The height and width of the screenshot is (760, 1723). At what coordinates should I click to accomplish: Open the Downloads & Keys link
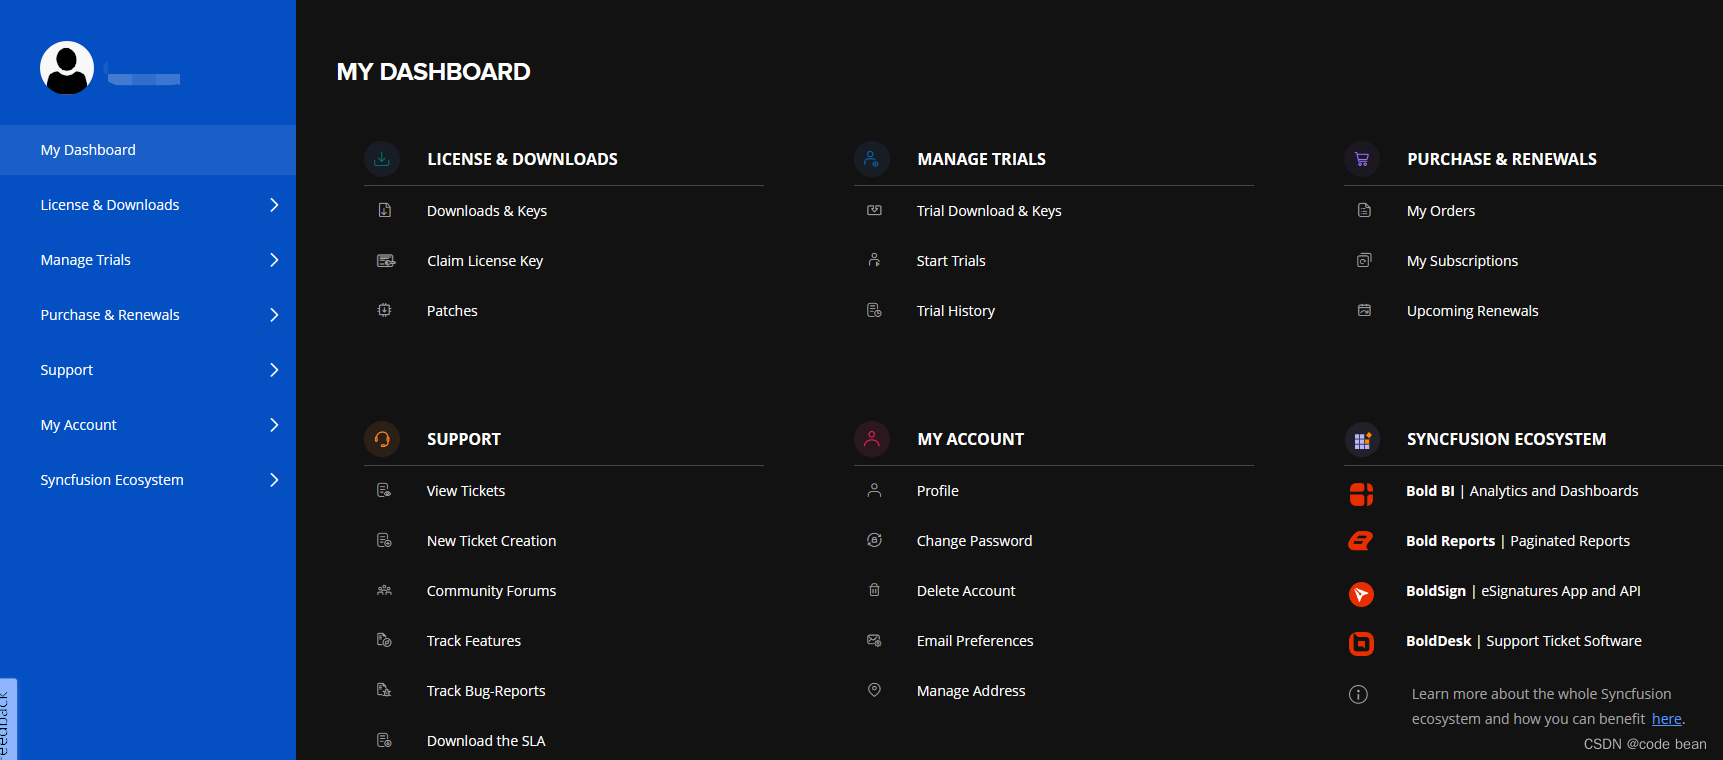point(487,211)
